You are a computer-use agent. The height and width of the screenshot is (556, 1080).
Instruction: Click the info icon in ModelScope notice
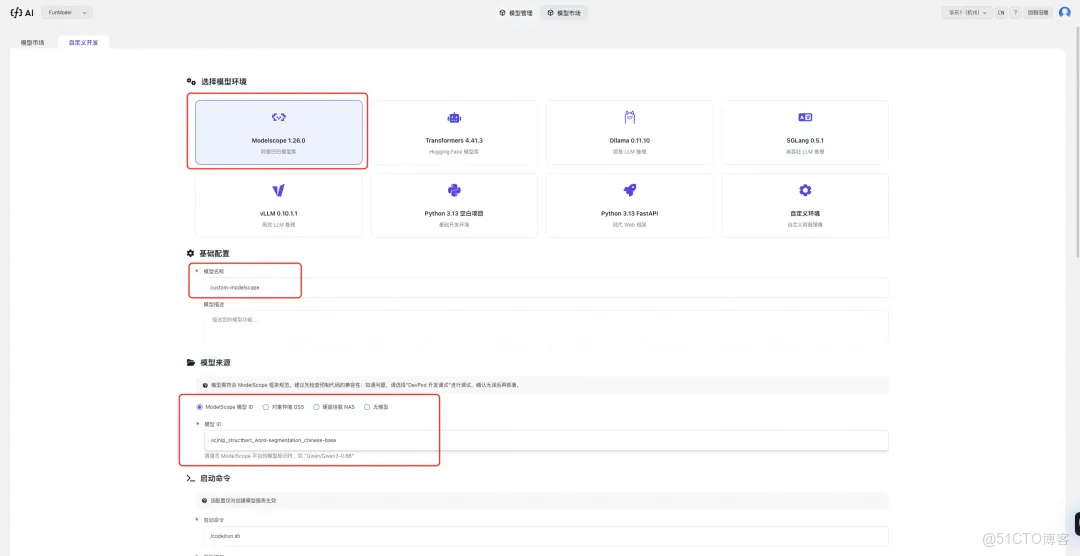(205, 385)
